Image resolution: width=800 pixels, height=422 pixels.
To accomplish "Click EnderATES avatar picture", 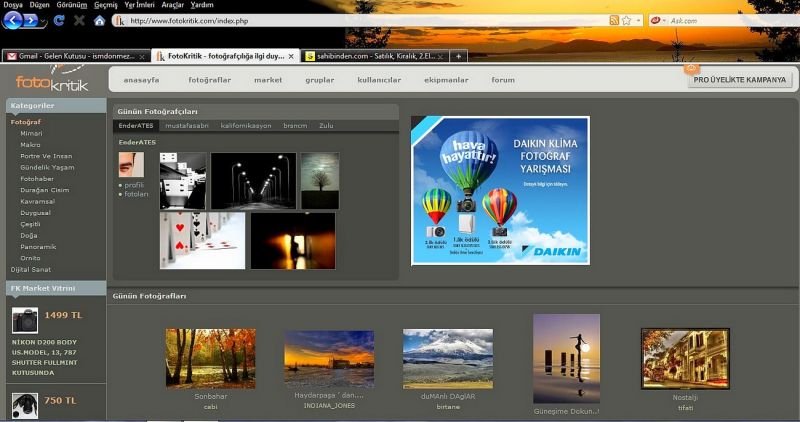I will pos(131,164).
